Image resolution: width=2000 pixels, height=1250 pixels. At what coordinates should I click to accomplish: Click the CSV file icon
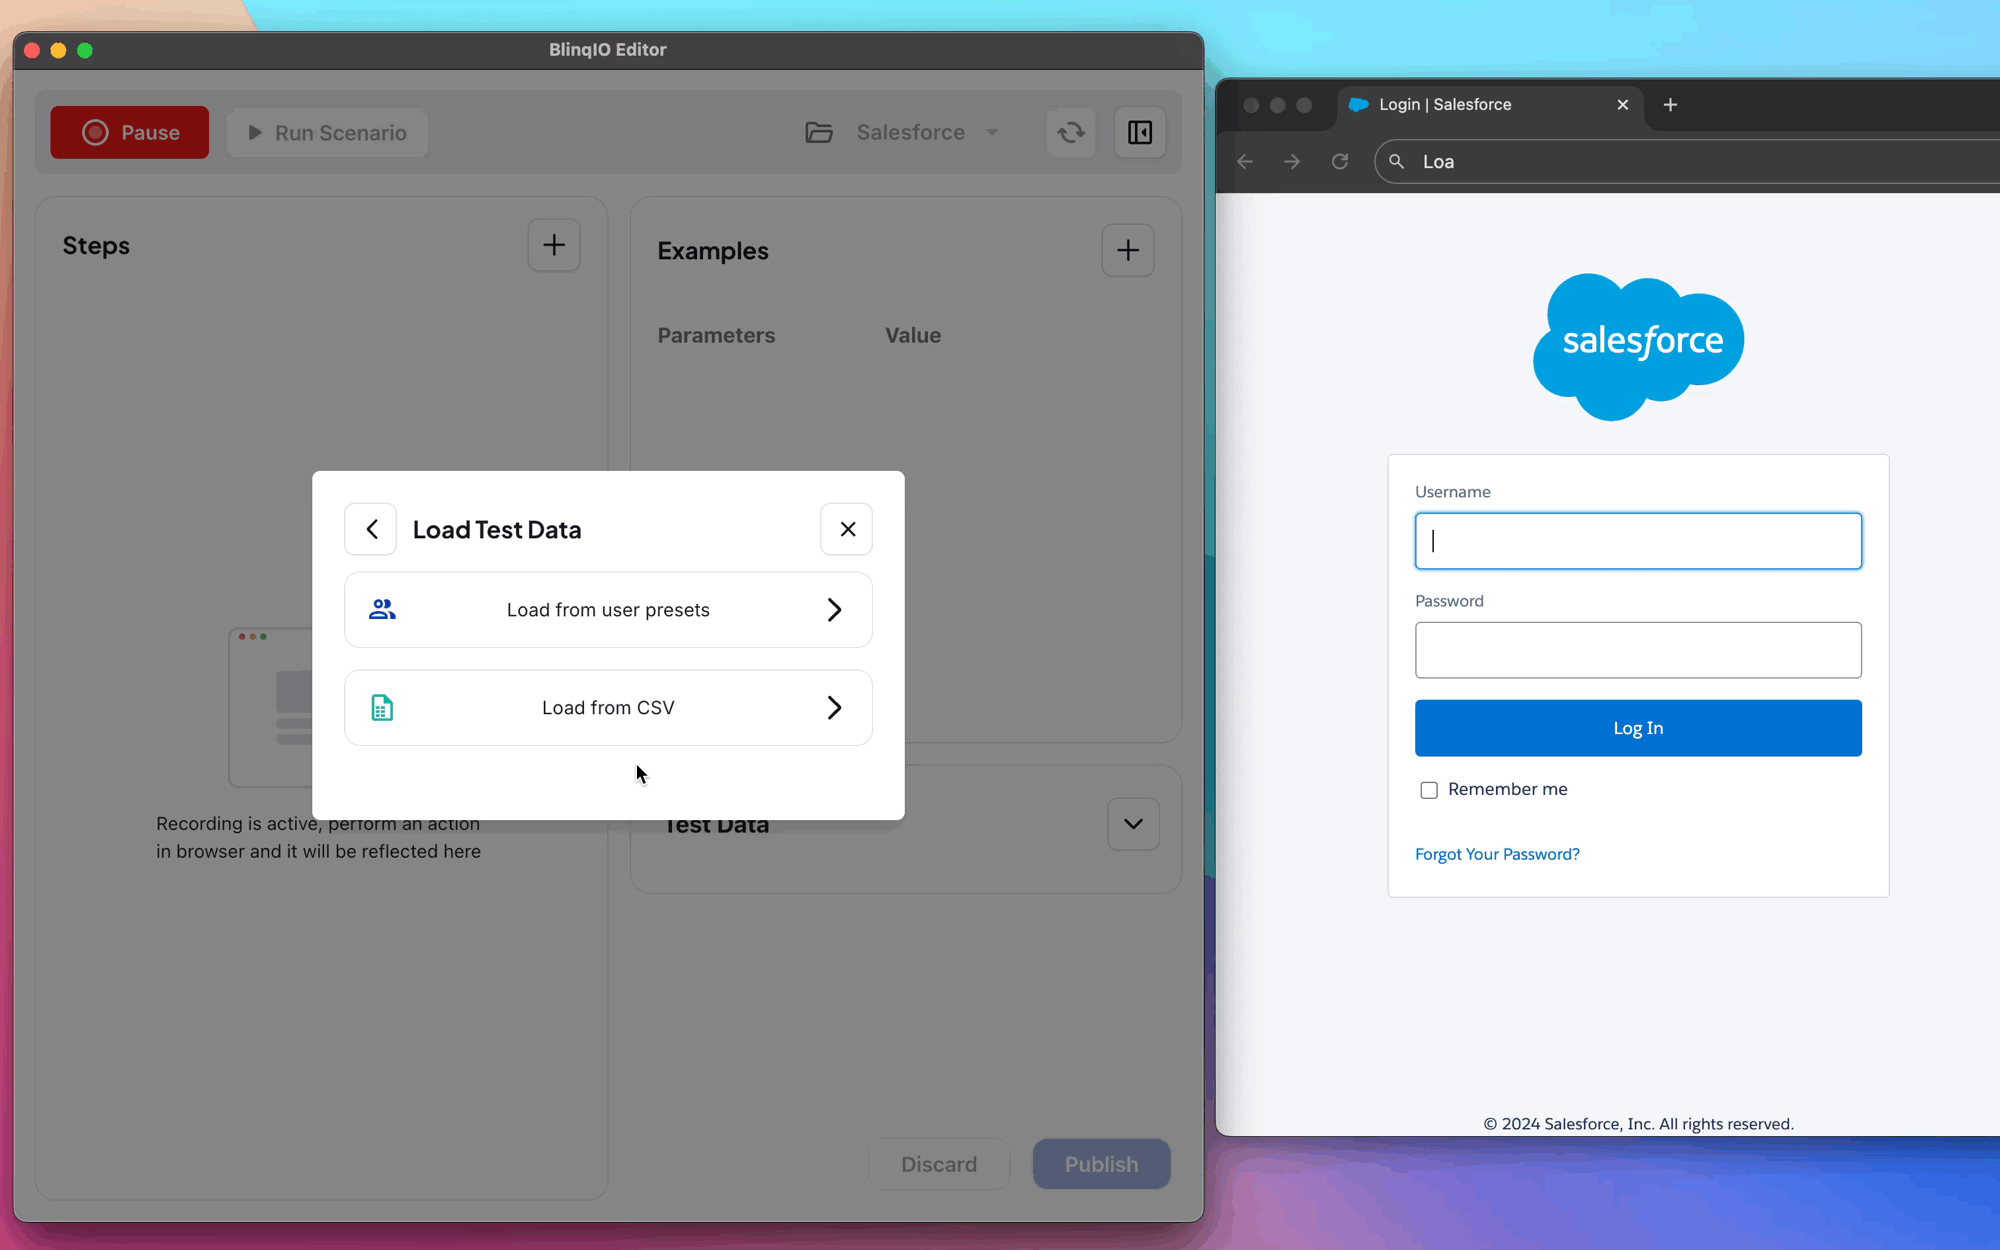[382, 708]
